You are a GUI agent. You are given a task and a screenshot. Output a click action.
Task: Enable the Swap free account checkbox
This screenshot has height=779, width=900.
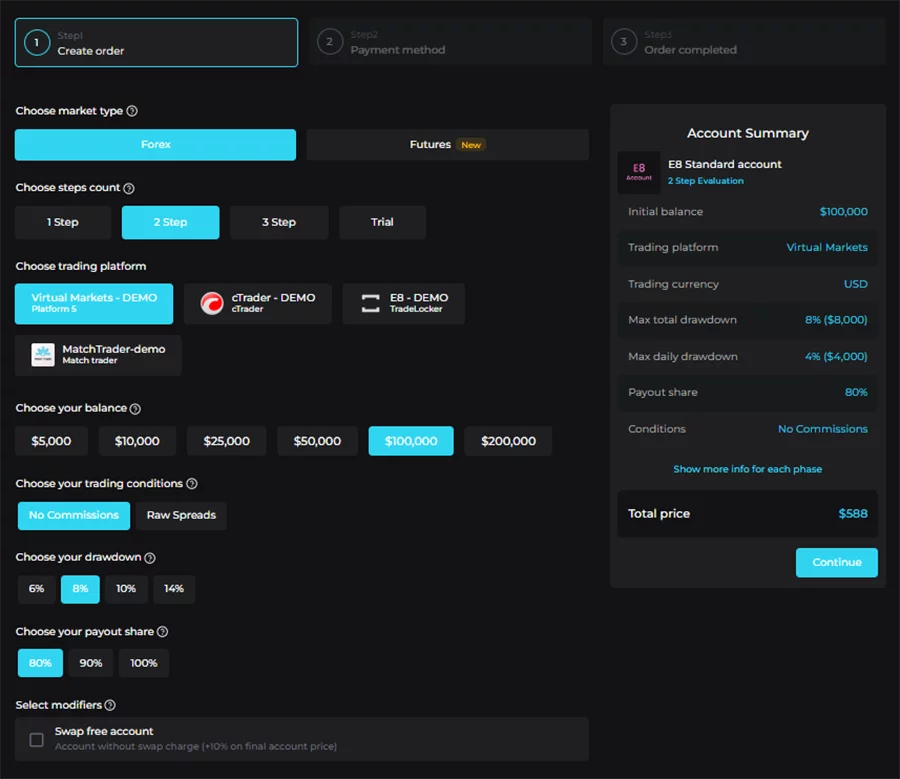tap(36, 739)
